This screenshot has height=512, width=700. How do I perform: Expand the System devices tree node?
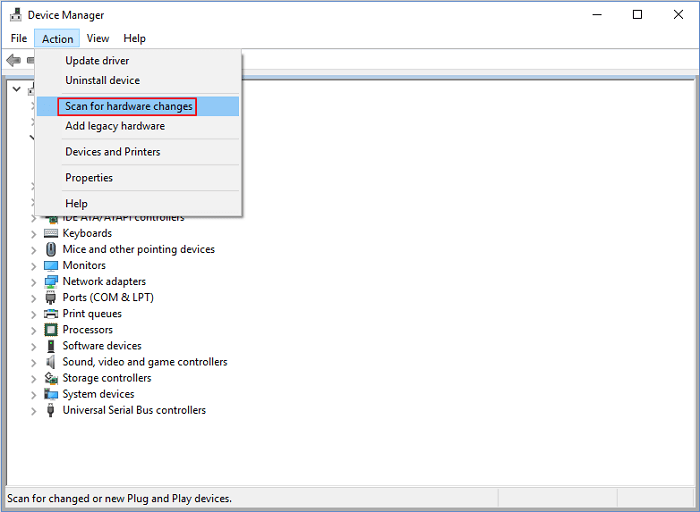(33, 394)
